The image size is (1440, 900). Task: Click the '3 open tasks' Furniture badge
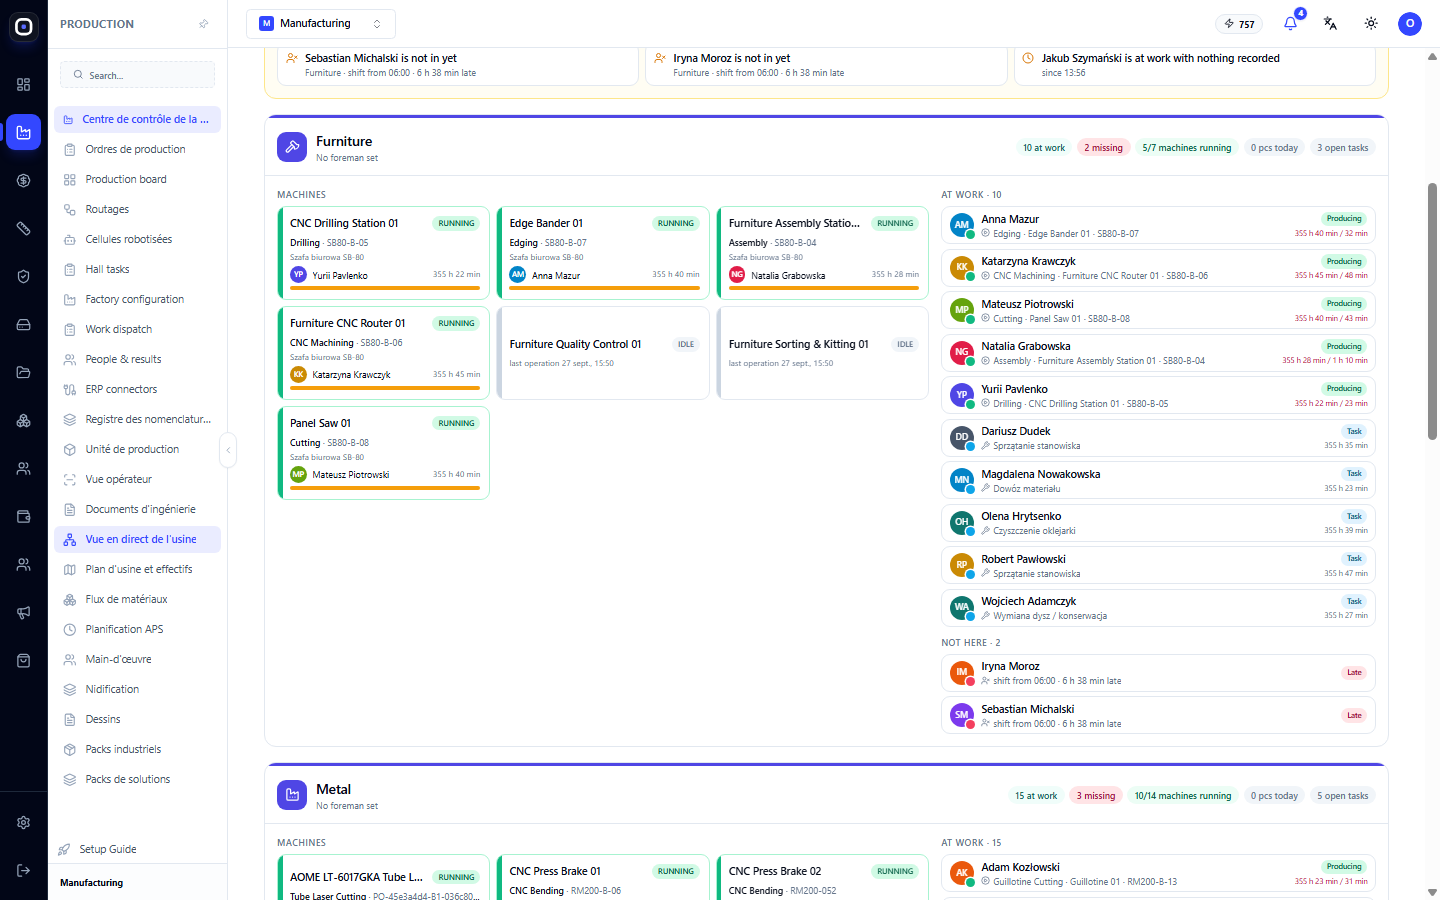click(1343, 148)
